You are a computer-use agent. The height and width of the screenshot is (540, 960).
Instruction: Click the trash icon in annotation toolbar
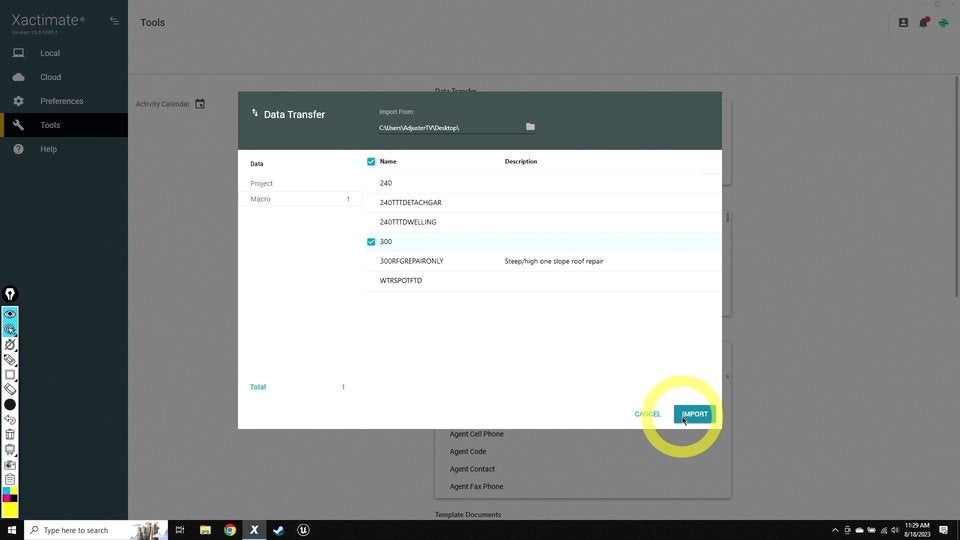[x=10, y=434]
